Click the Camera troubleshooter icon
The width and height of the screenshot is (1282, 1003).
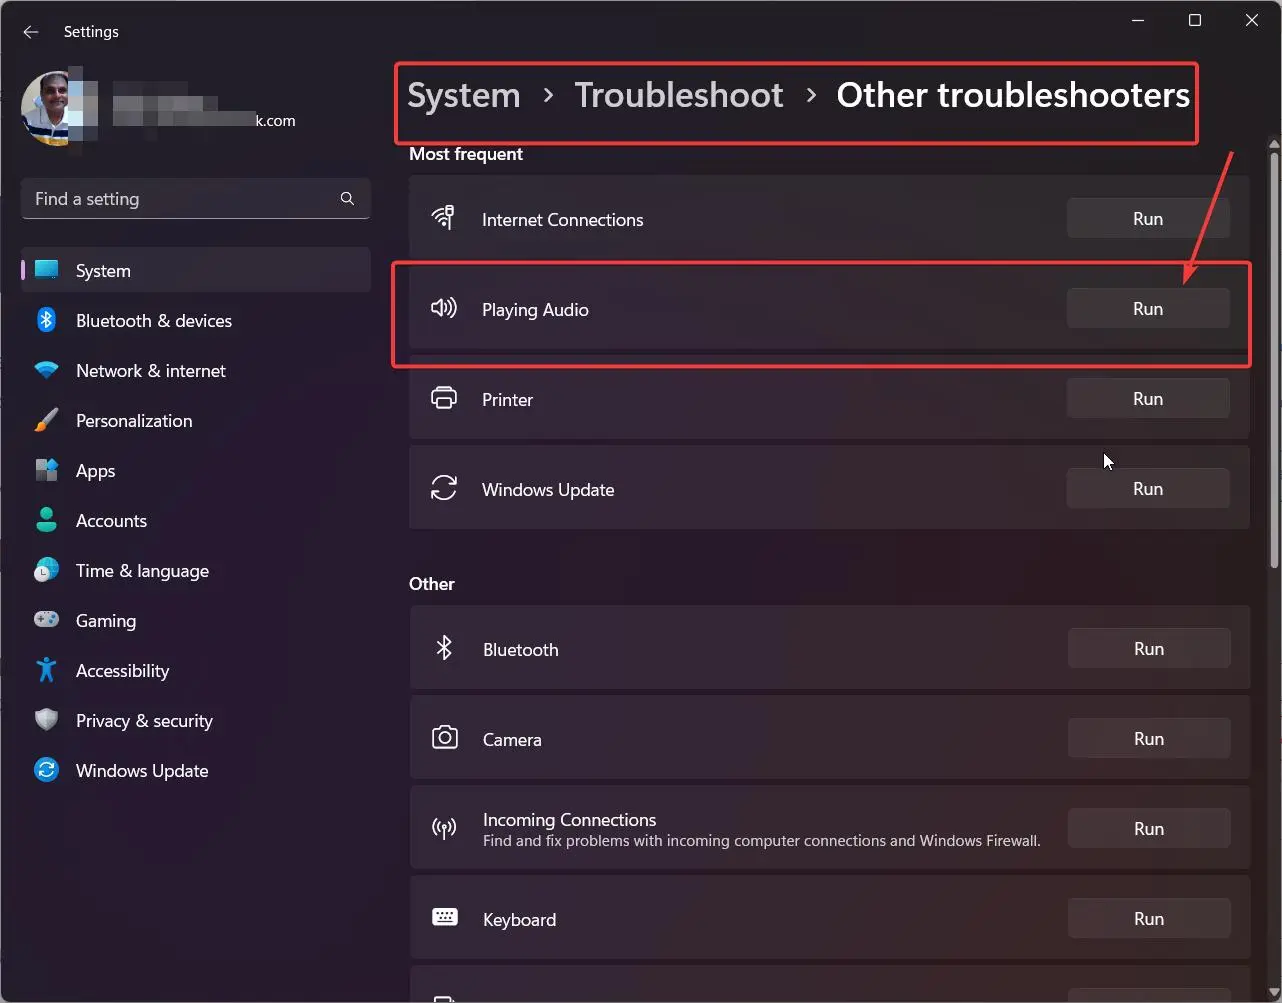pyautogui.click(x=444, y=738)
